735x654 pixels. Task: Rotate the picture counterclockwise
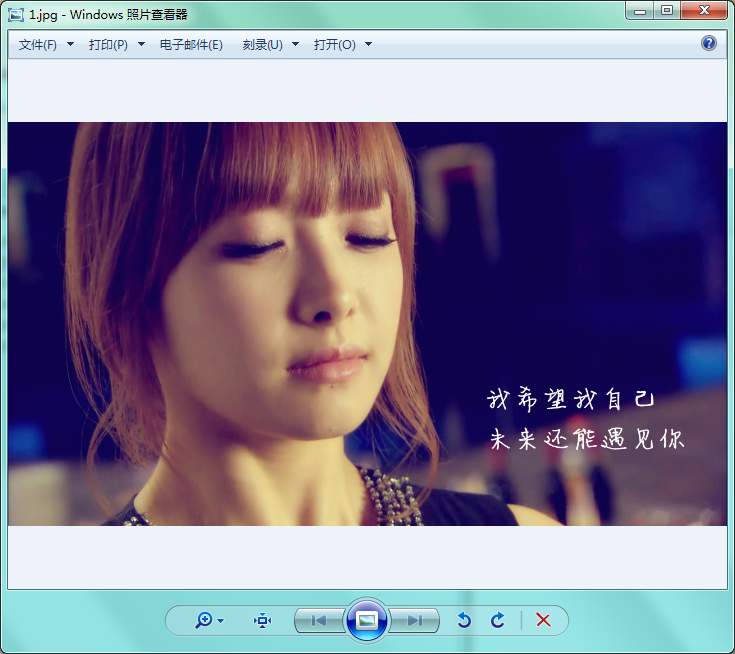tap(464, 620)
